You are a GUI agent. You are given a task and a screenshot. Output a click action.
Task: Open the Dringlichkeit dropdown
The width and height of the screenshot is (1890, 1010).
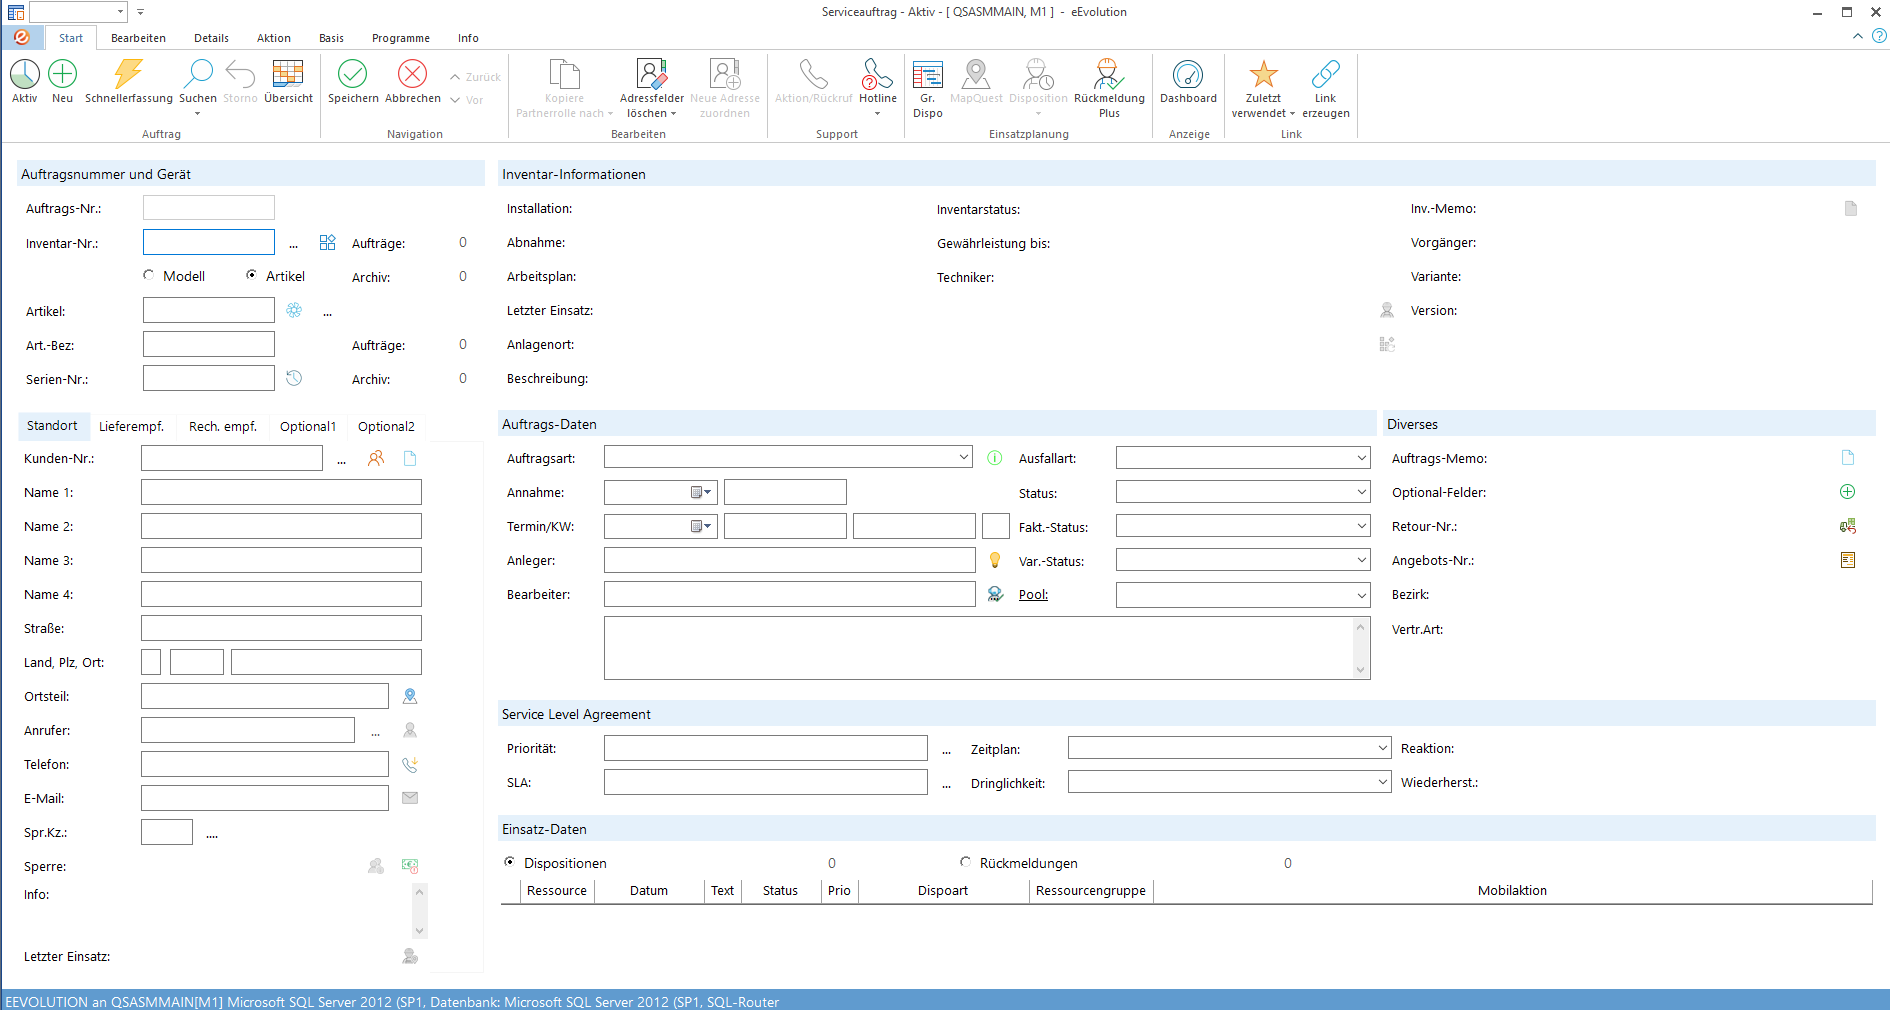tap(1382, 782)
